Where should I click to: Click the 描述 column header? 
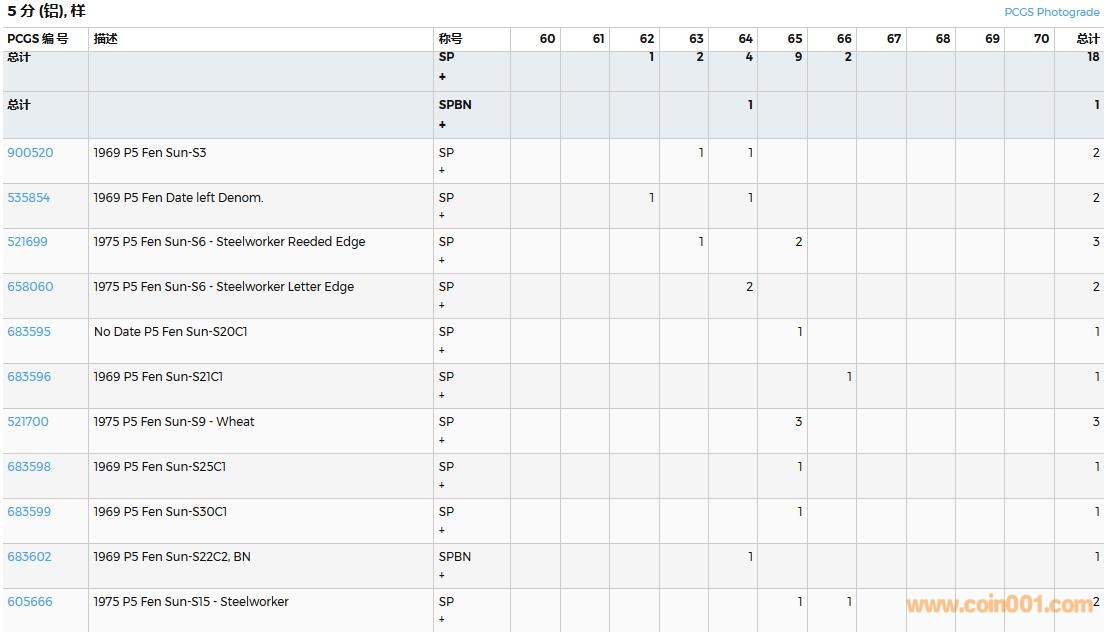coord(106,39)
